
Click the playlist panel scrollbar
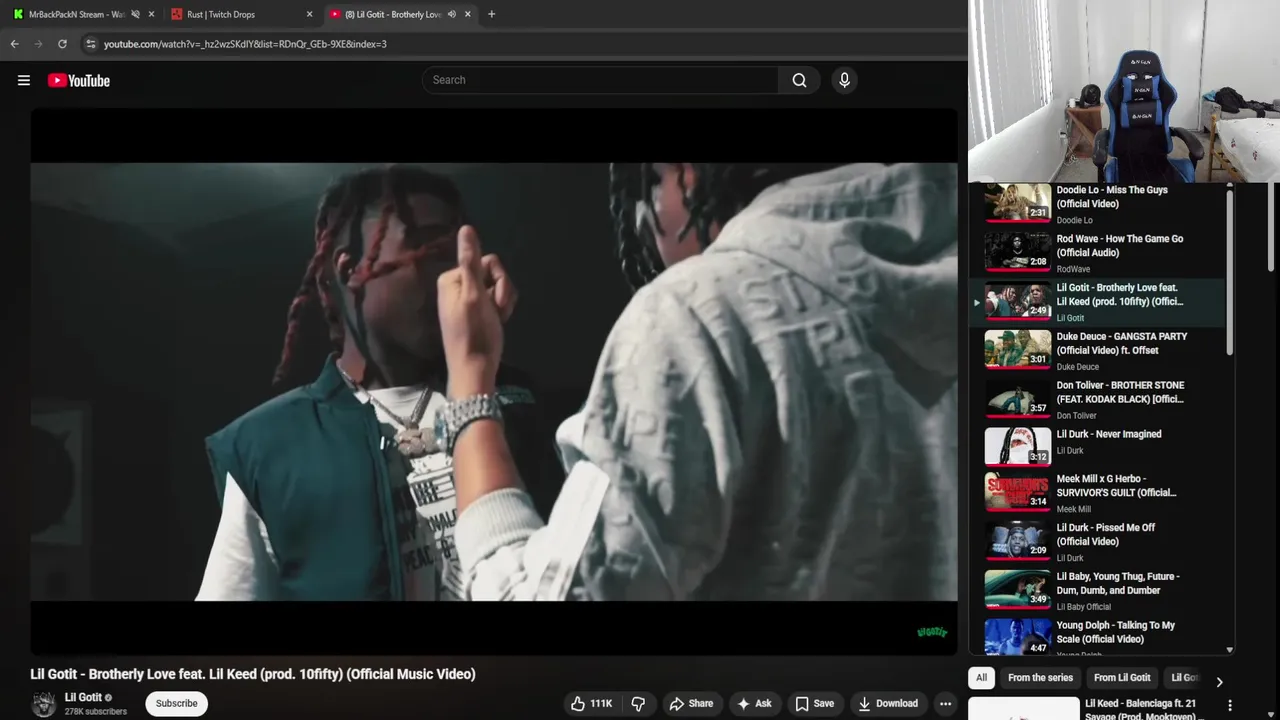(1230, 270)
